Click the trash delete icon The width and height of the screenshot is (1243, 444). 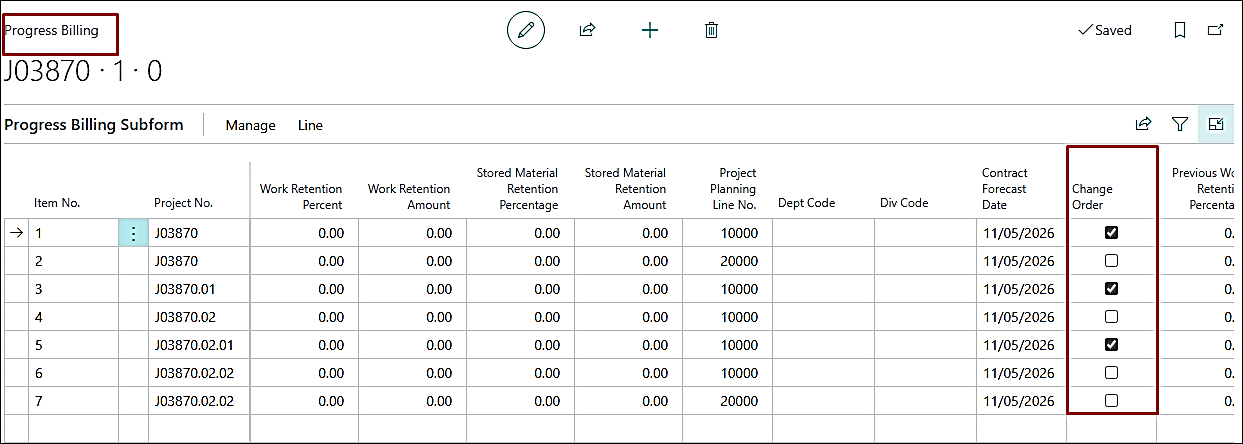[x=711, y=30]
